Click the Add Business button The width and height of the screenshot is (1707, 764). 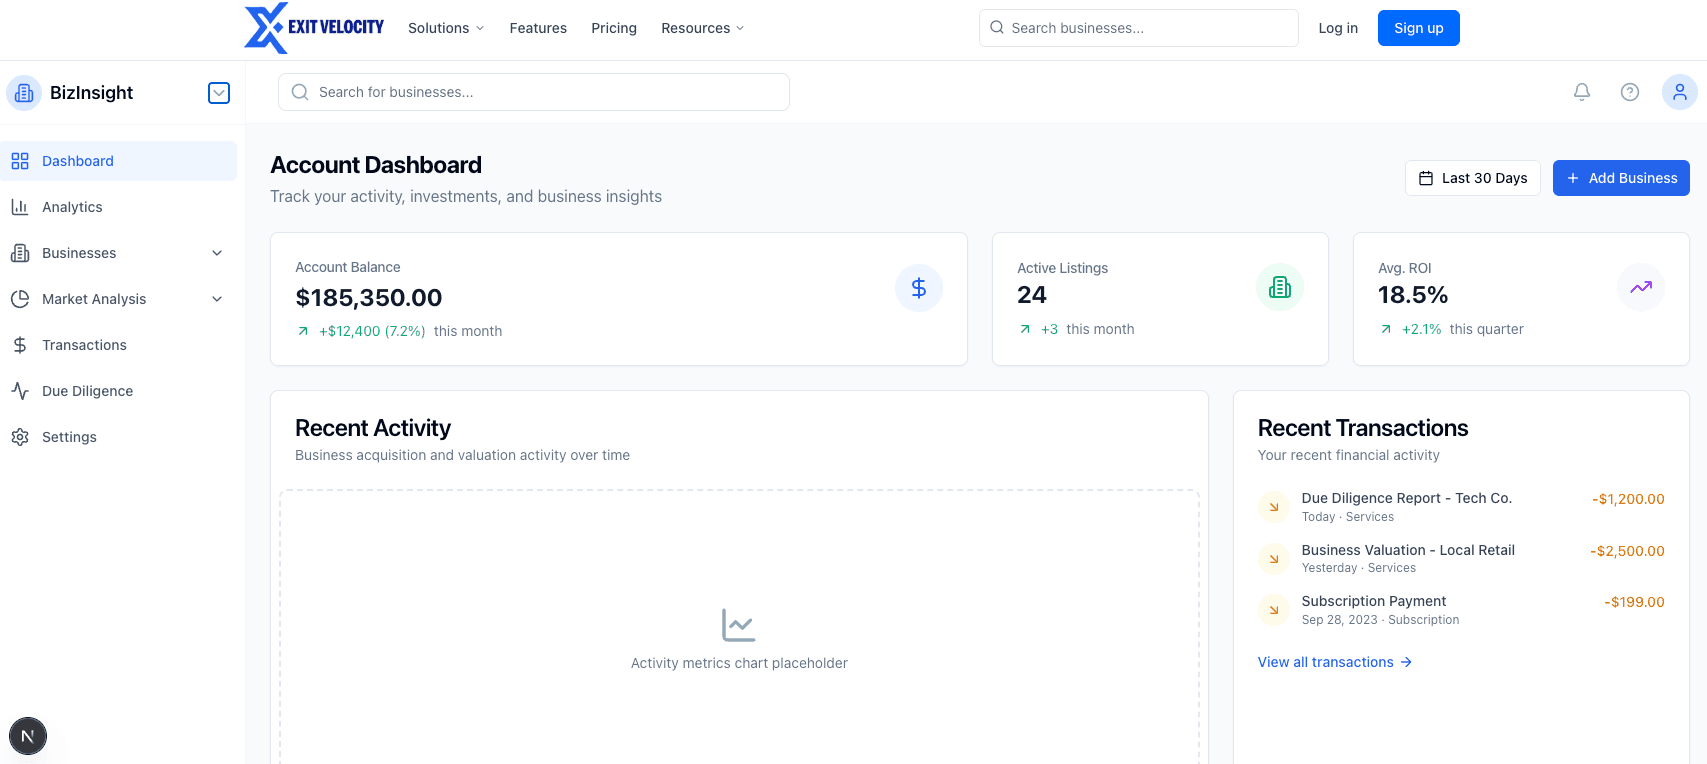[x=1620, y=178]
